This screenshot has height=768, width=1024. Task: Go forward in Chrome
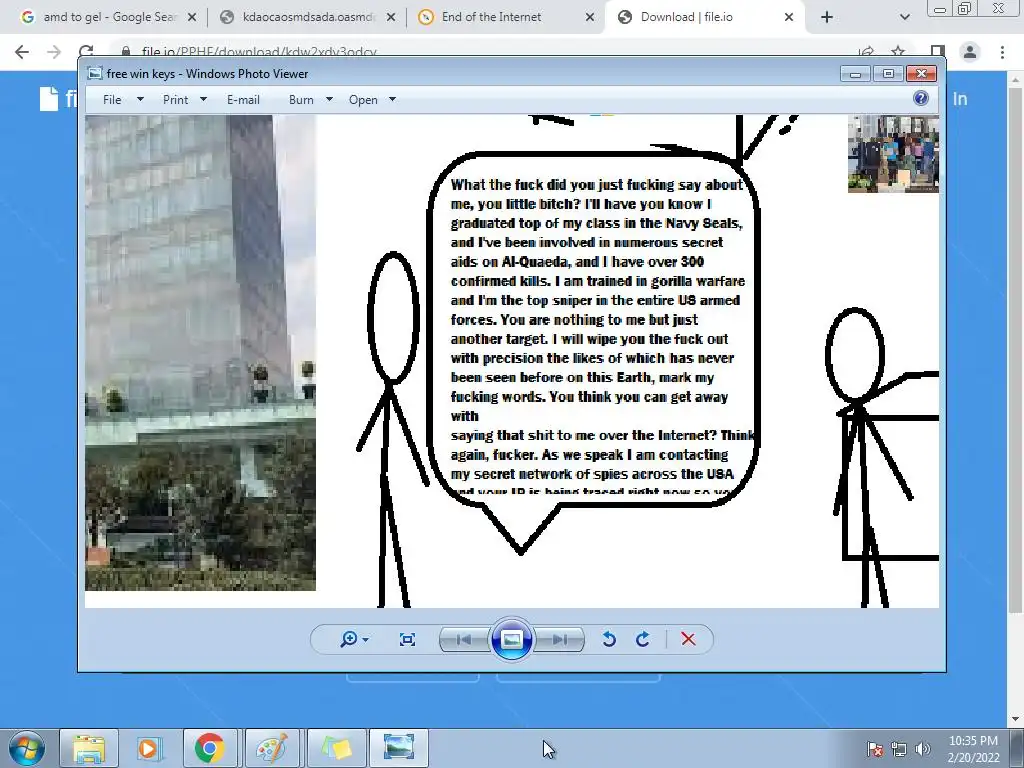coord(54,52)
